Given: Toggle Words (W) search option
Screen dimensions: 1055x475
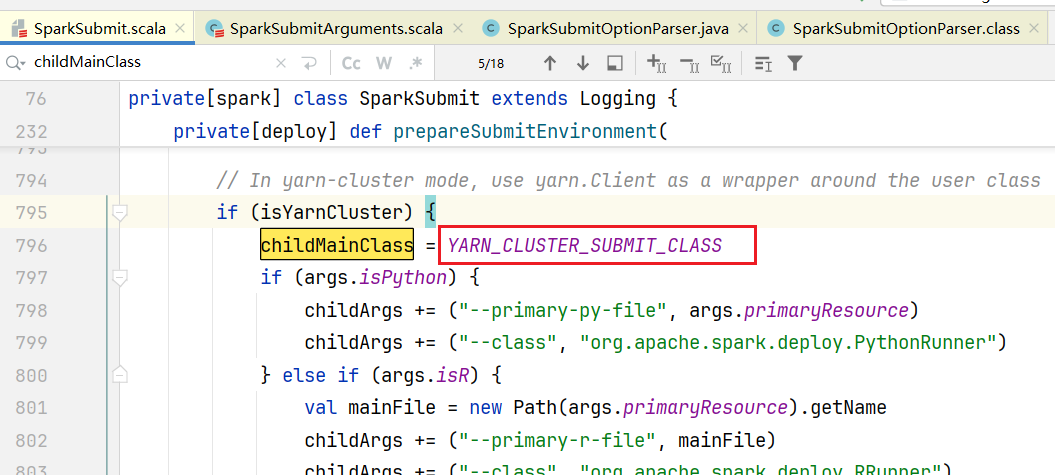Looking at the screenshot, I should (x=384, y=63).
